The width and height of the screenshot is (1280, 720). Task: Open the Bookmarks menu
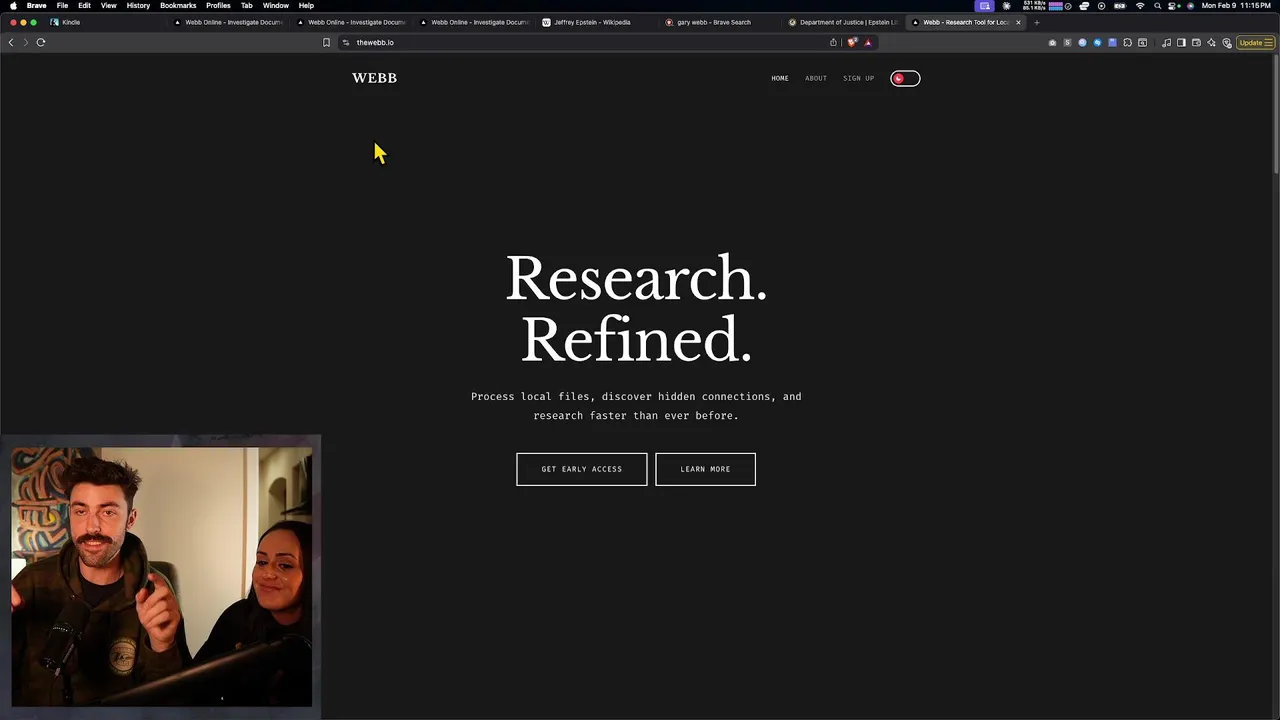(178, 6)
